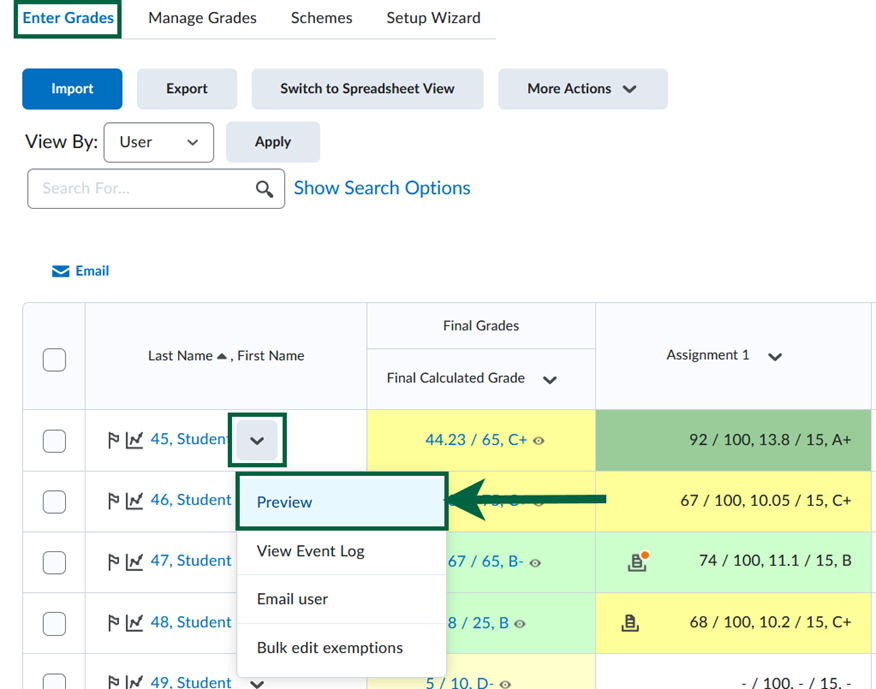876x689 pixels.
Task: Click the flag icon beside Student 45
Action: pos(114,438)
